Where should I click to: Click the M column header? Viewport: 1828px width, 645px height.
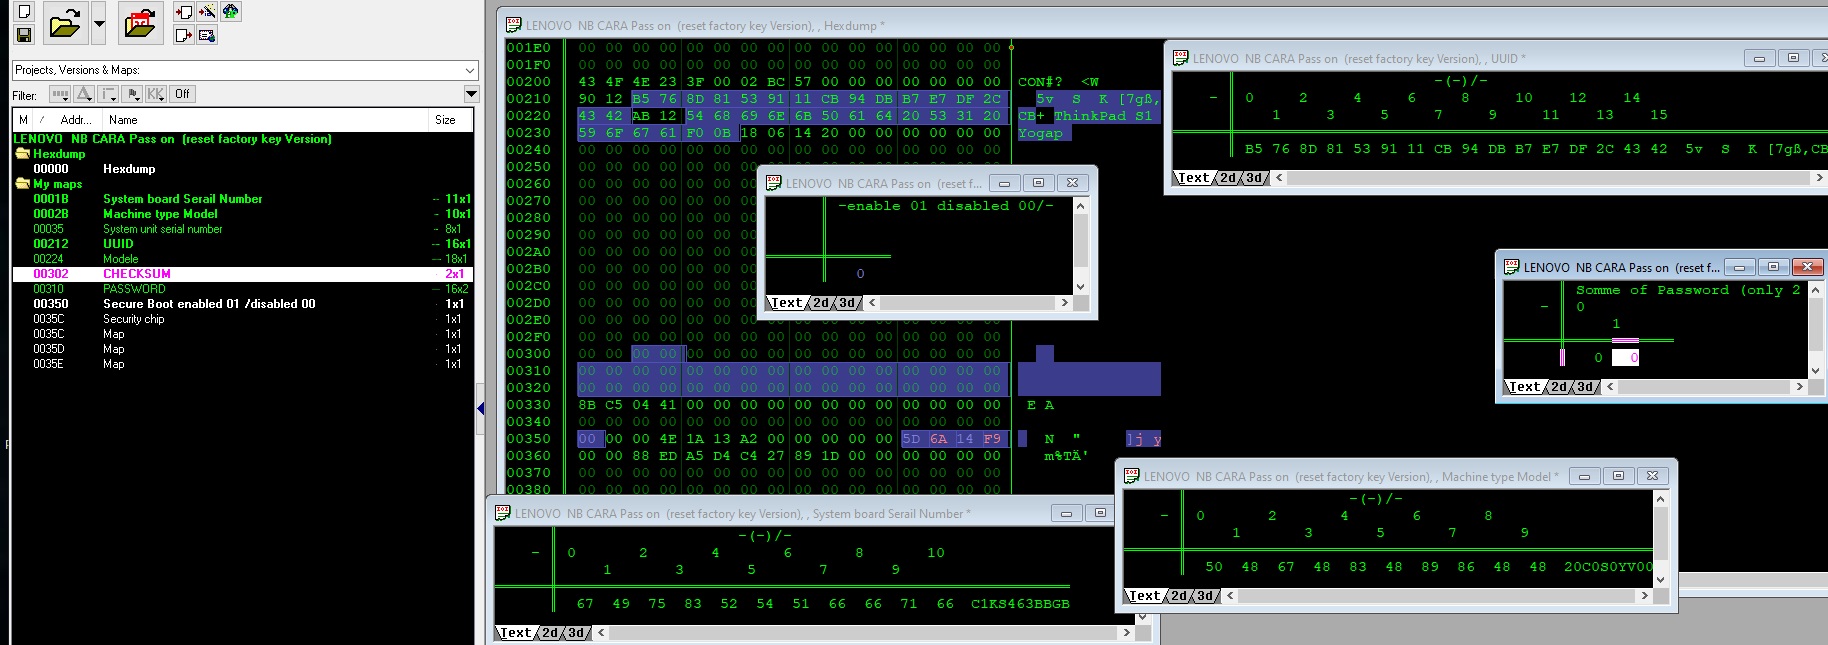(x=23, y=120)
